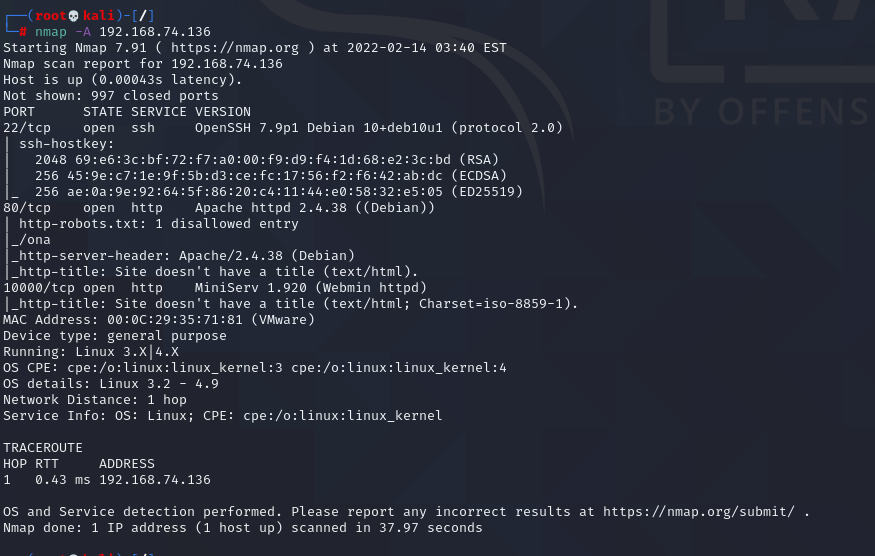Screen dimensions: 875x556
Task: Click the TRACEROUTE heading
Action: point(43,448)
